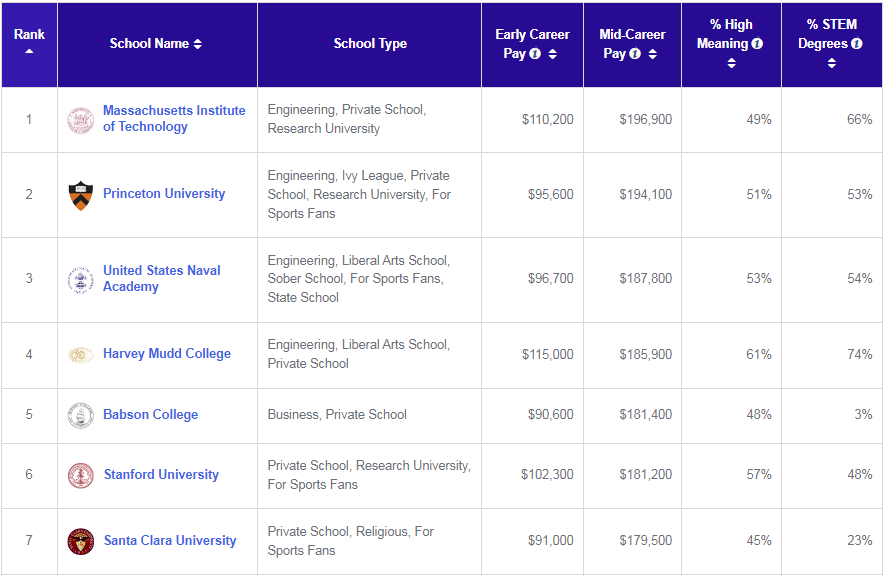Open the Santa Clara University link

[170, 540]
